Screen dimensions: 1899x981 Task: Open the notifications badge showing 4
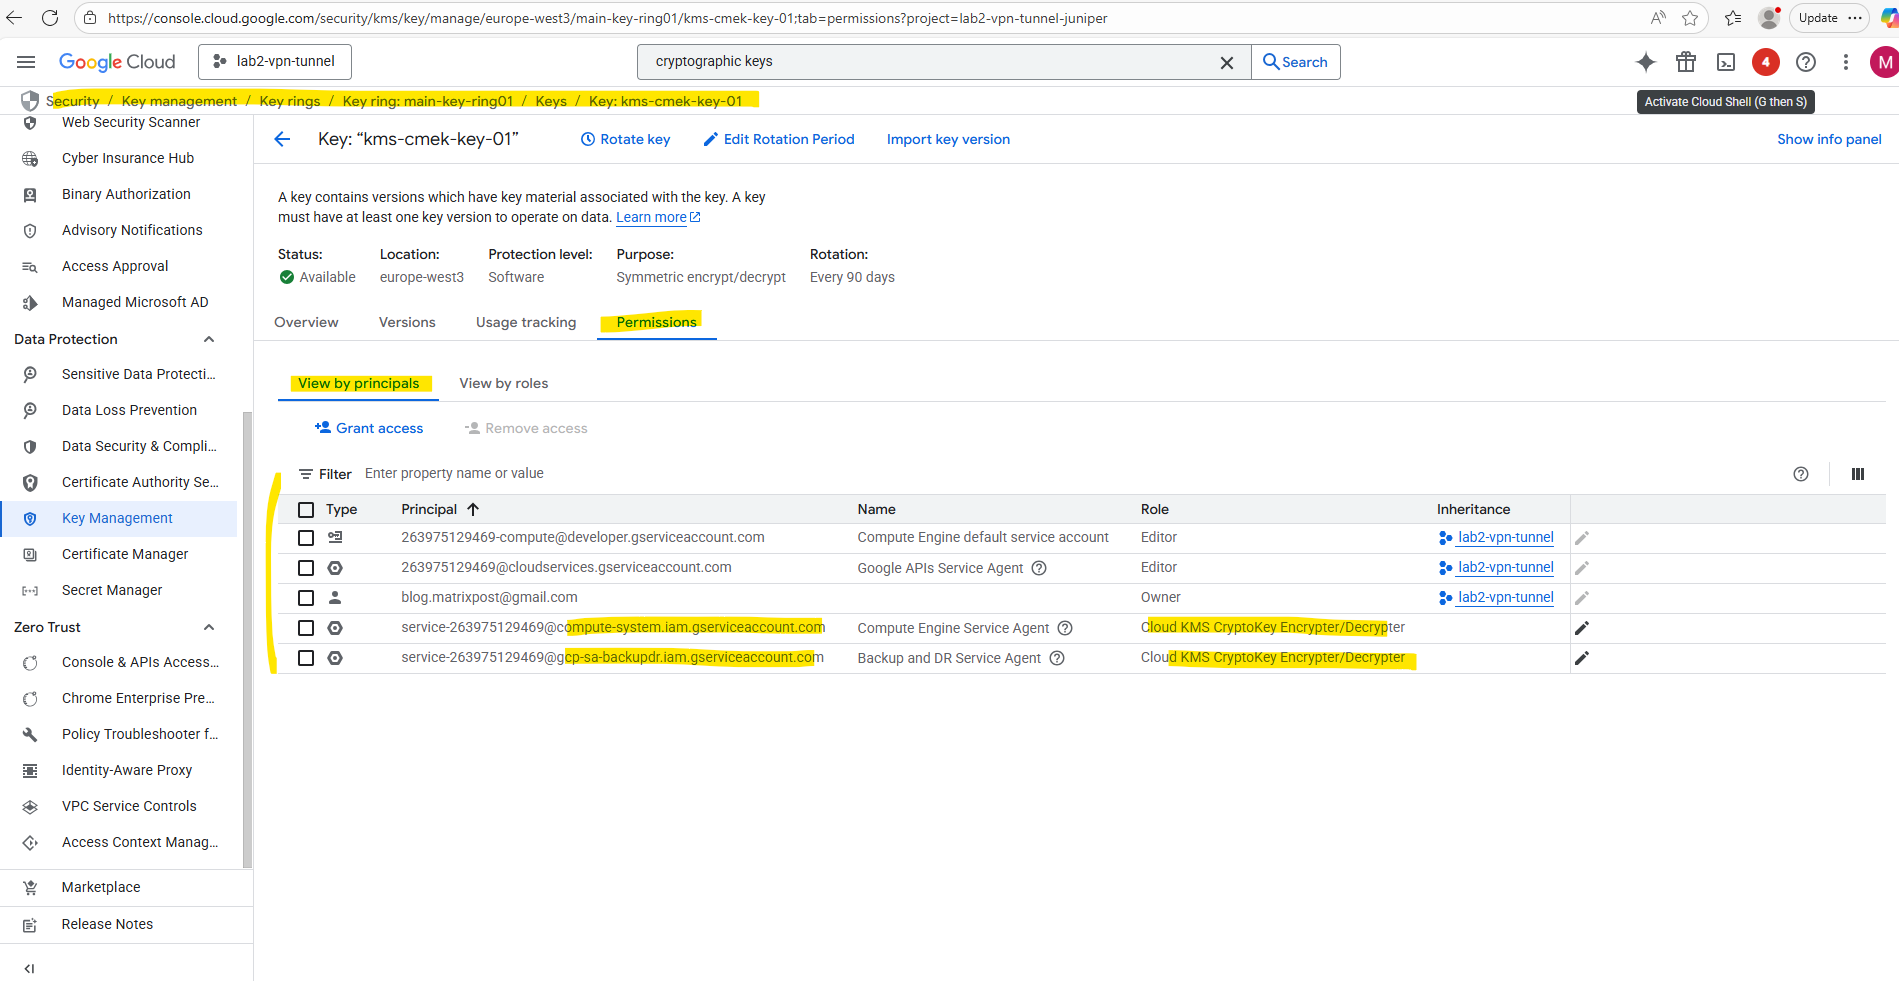tap(1765, 62)
